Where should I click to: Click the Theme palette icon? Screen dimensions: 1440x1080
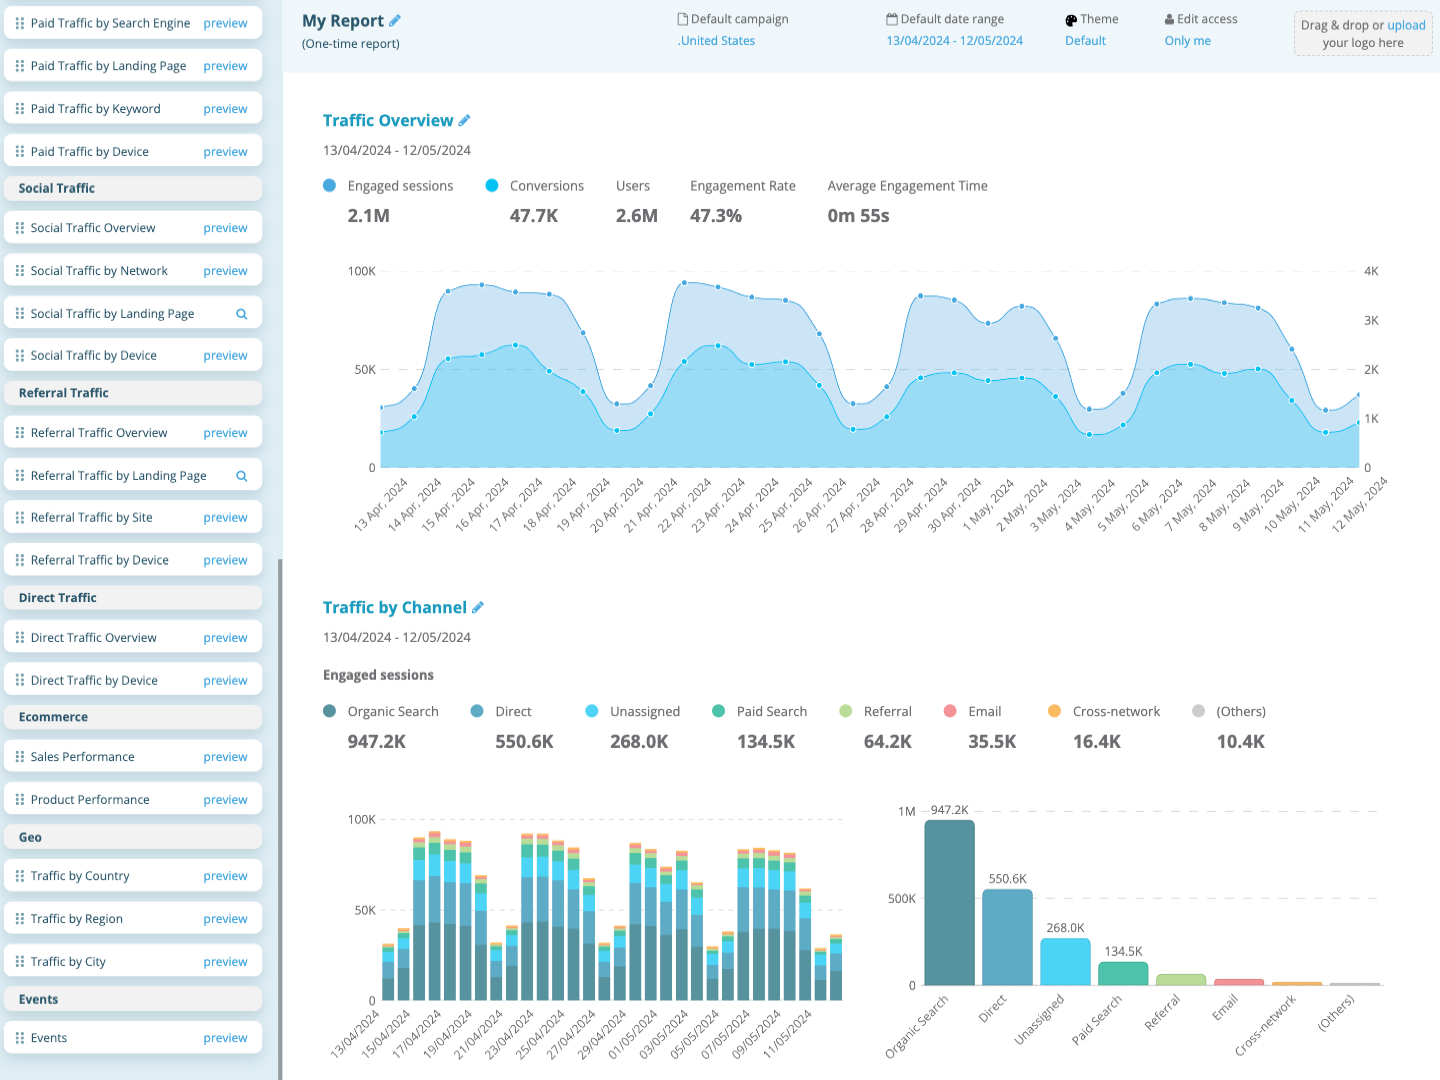pyautogui.click(x=1071, y=20)
